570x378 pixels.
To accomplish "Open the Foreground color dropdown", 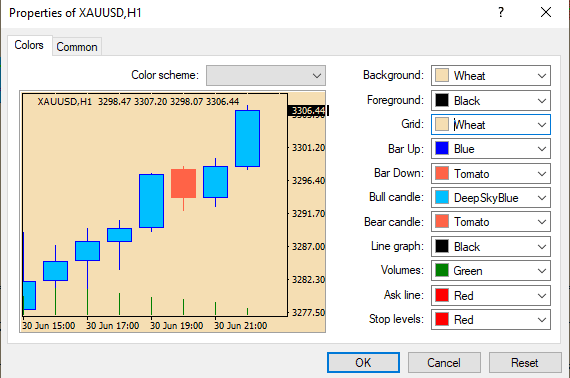I will click(491, 101).
